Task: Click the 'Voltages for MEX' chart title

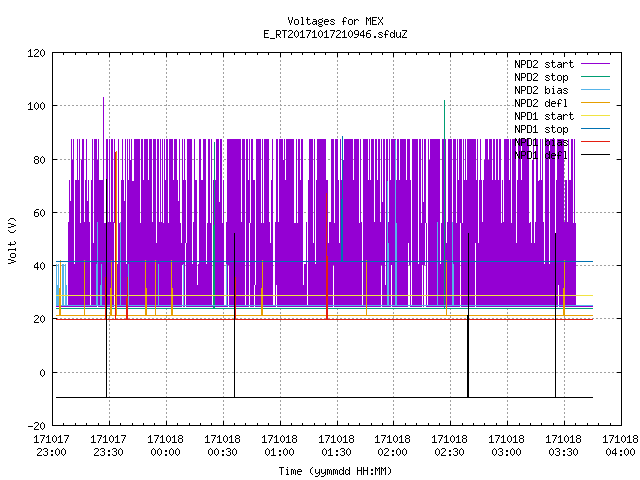Action: click(335, 21)
